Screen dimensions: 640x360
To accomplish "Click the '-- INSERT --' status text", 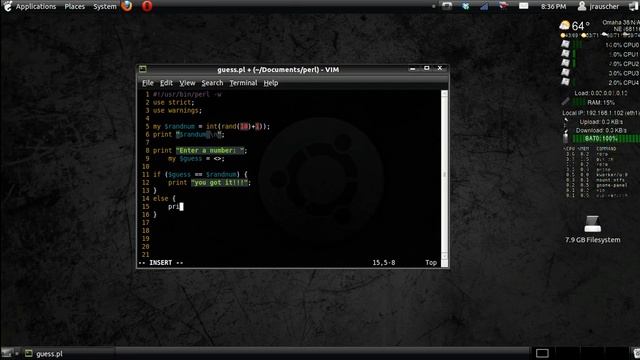I will (161, 263).
